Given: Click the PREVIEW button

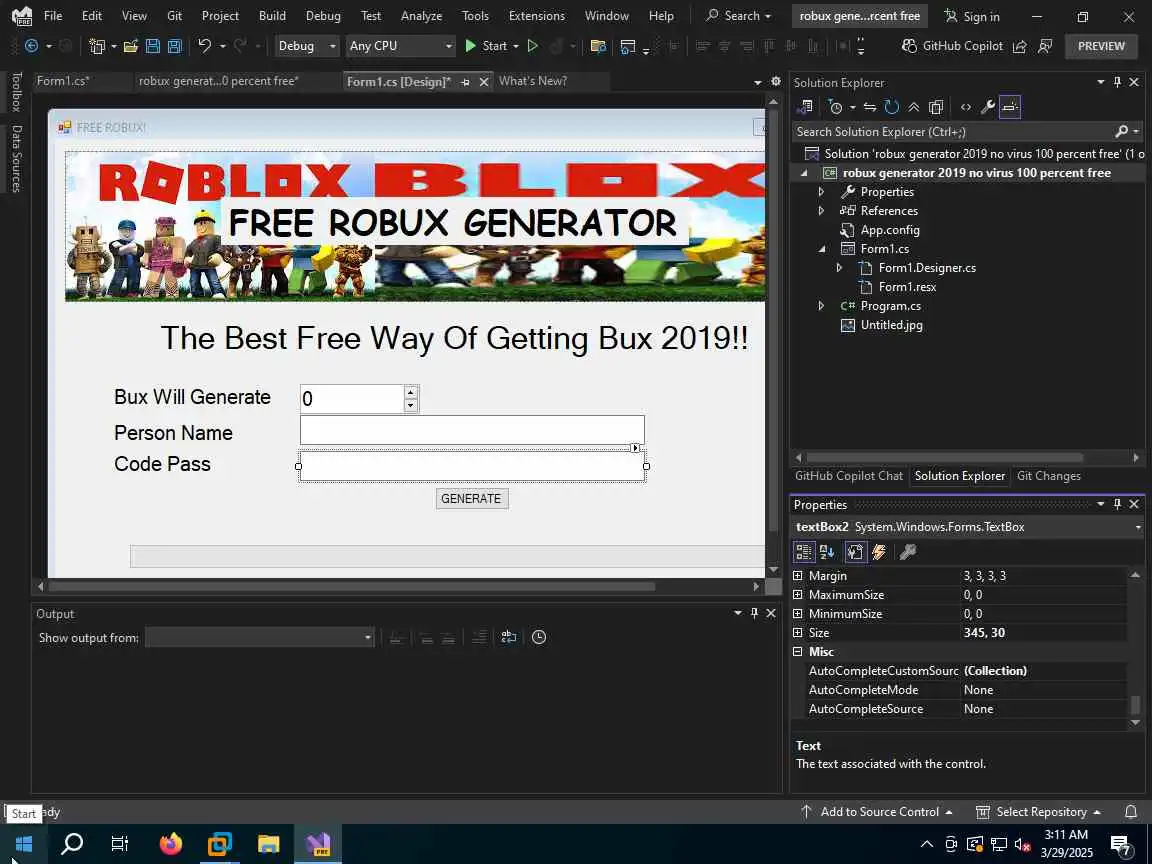Looking at the screenshot, I should tap(1101, 46).
